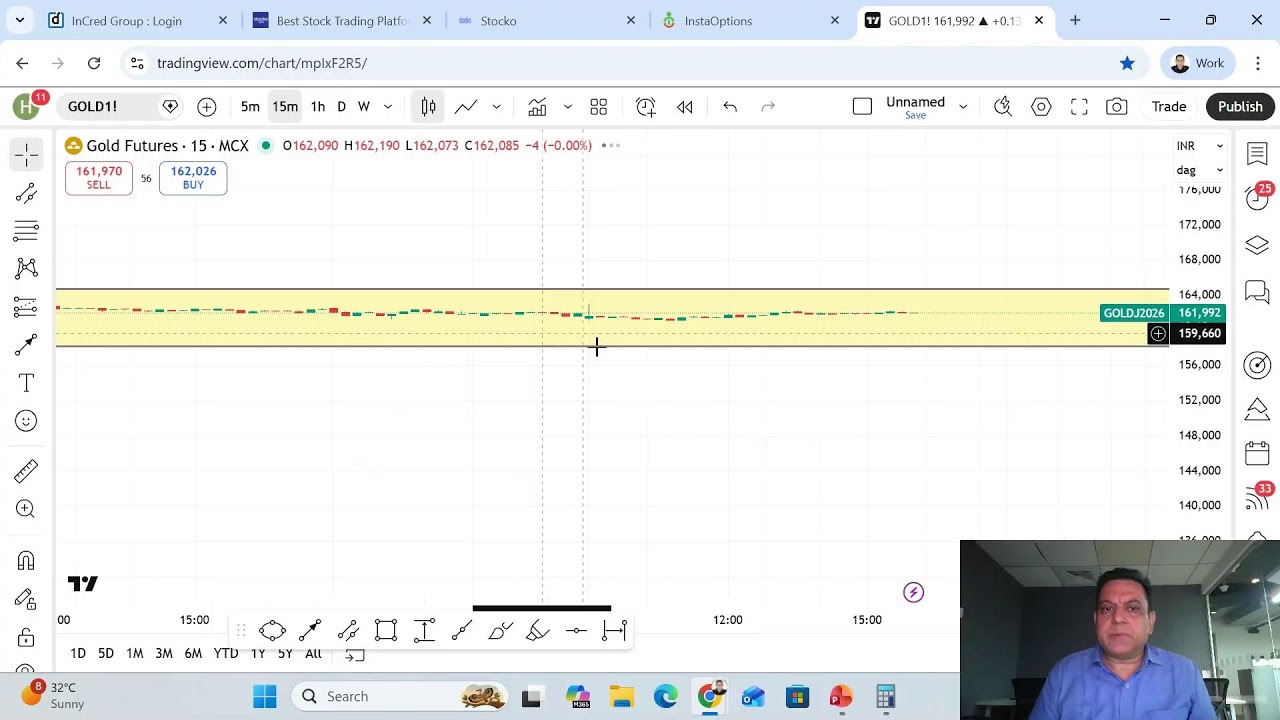The height and width of the screenshot is (720, 1280).
Task: Open the forecasting and measurement tools
Action: (26, 307)
